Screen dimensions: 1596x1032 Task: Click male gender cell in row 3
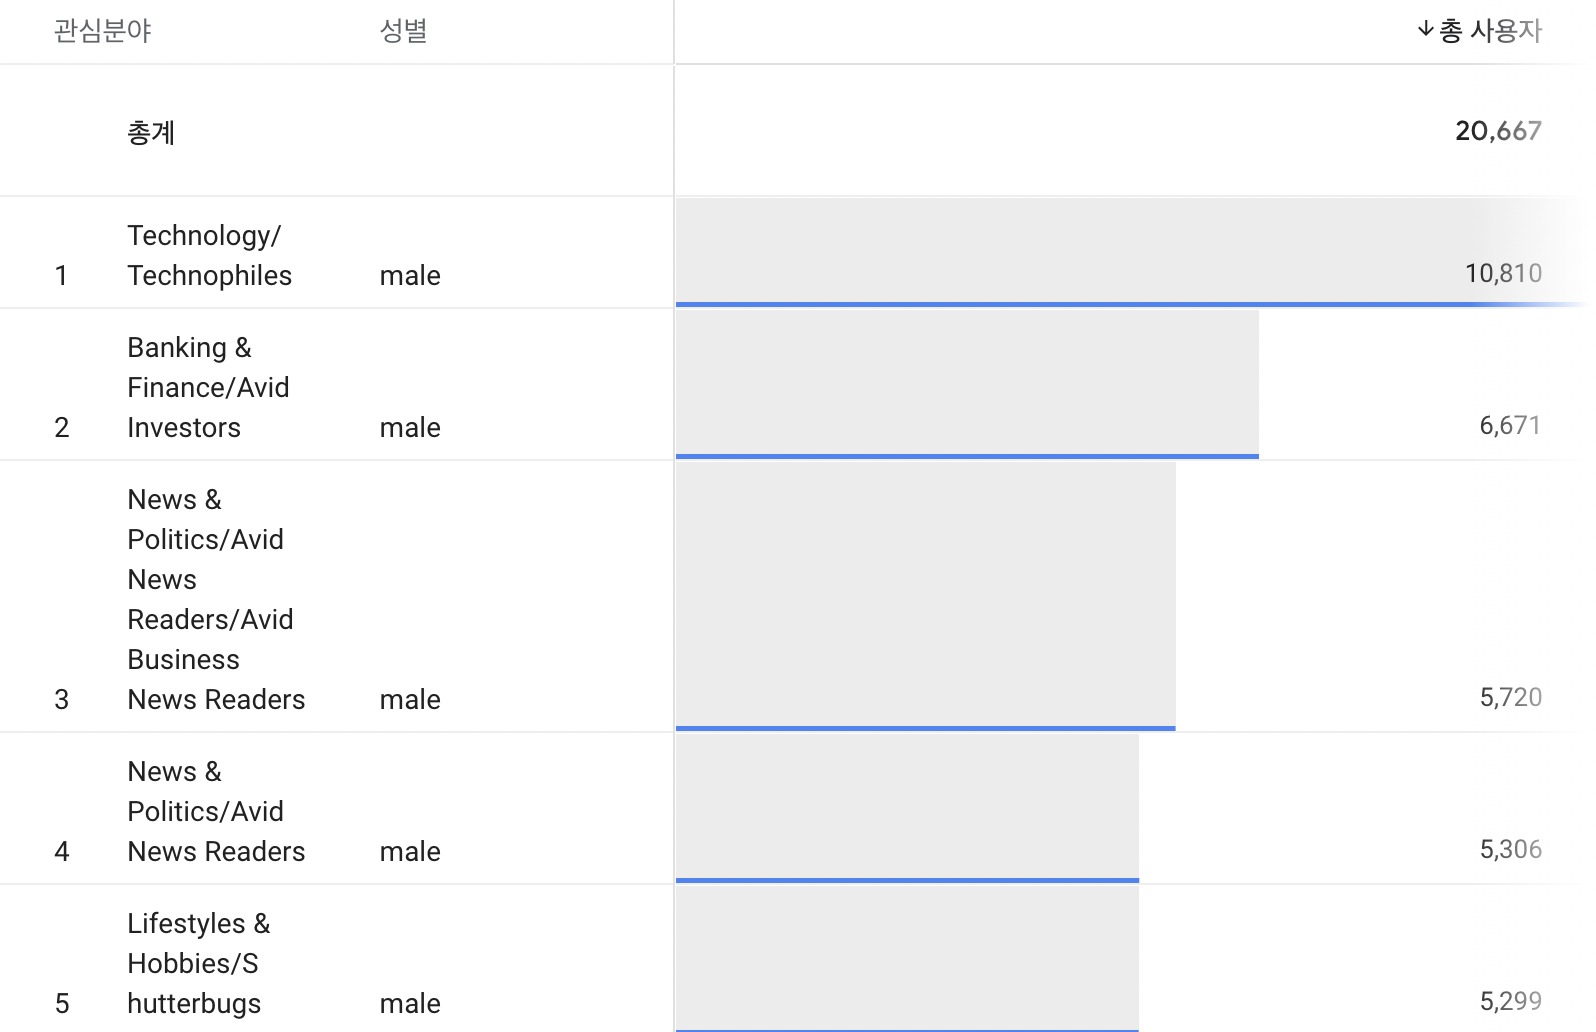(410, 699)
